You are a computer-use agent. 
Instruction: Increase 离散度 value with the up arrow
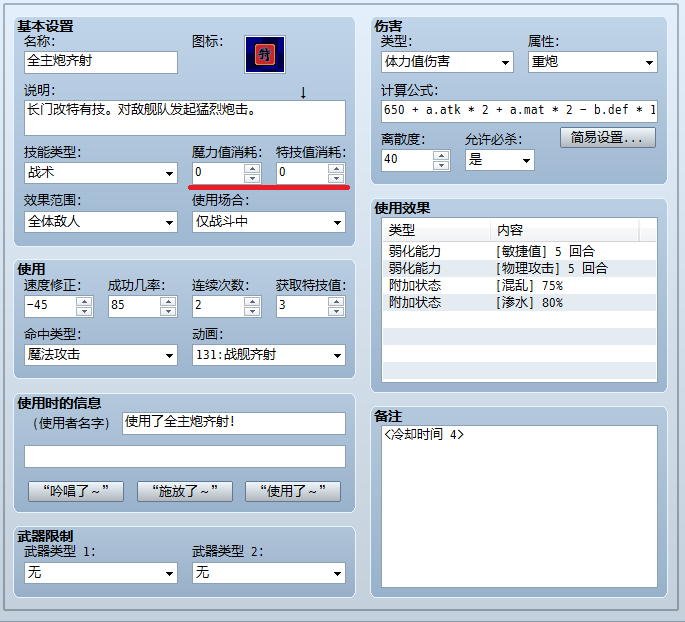point(441,156)
